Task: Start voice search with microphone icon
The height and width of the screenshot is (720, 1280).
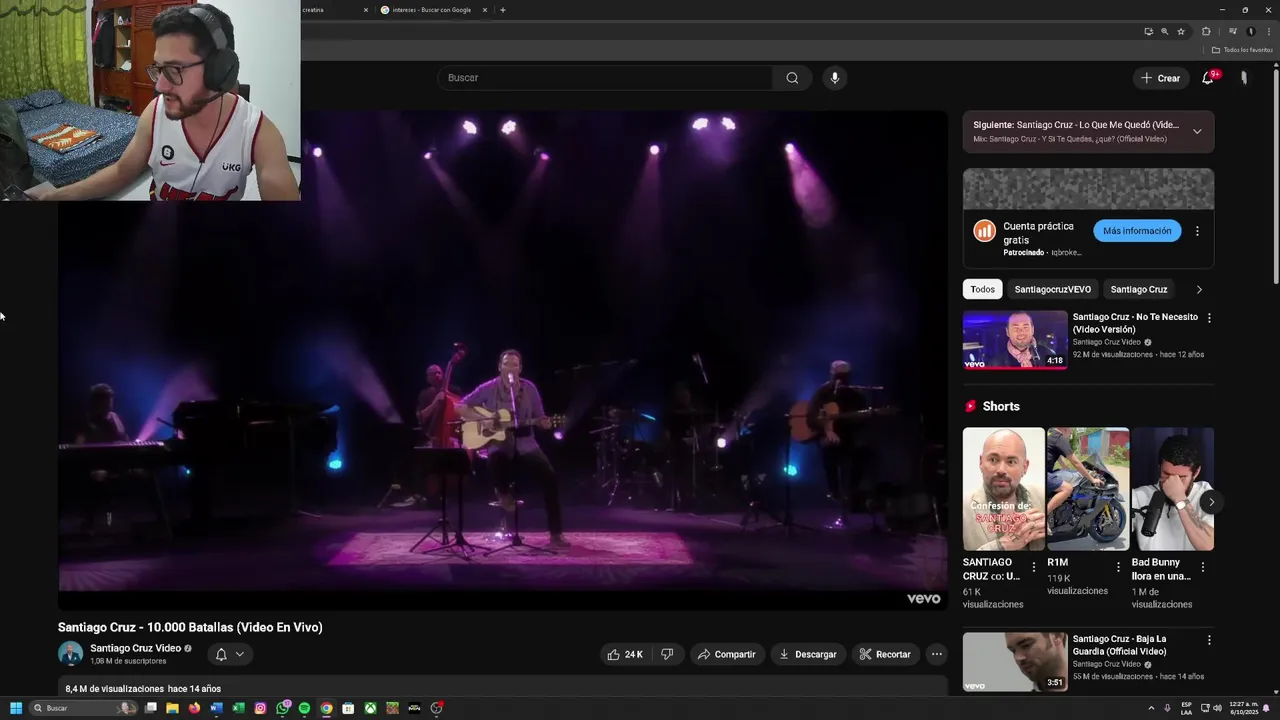Action: click(x=834, y=78)
